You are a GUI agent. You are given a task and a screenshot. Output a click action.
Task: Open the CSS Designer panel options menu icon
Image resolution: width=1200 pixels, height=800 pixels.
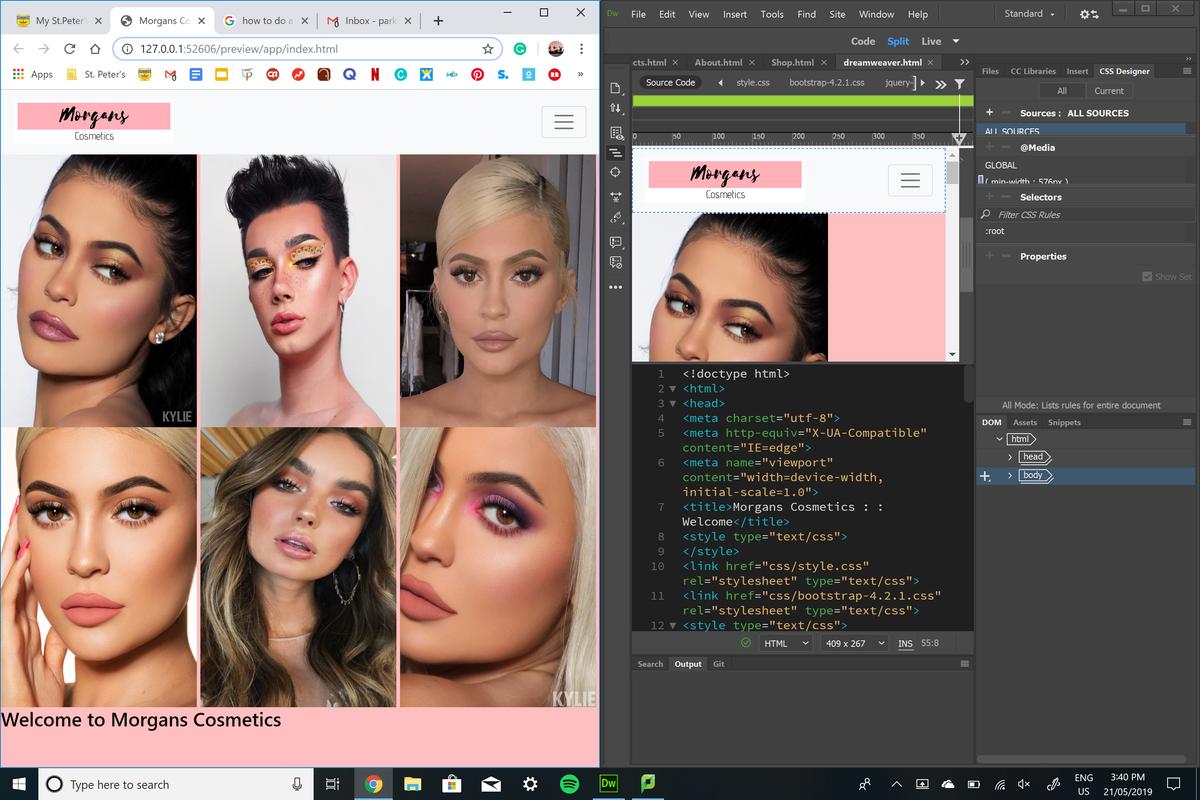coord(1186,71)
